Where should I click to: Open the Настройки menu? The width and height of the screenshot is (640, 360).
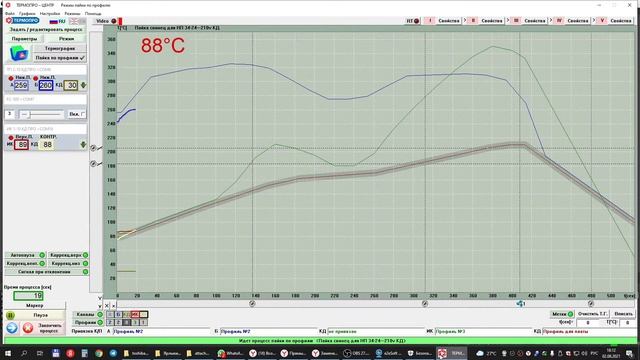(50, 13)
